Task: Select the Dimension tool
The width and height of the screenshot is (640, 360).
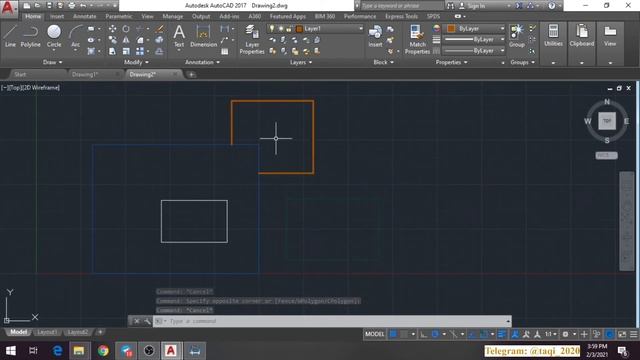Action: pyautogui.click(x=203, y=36)
